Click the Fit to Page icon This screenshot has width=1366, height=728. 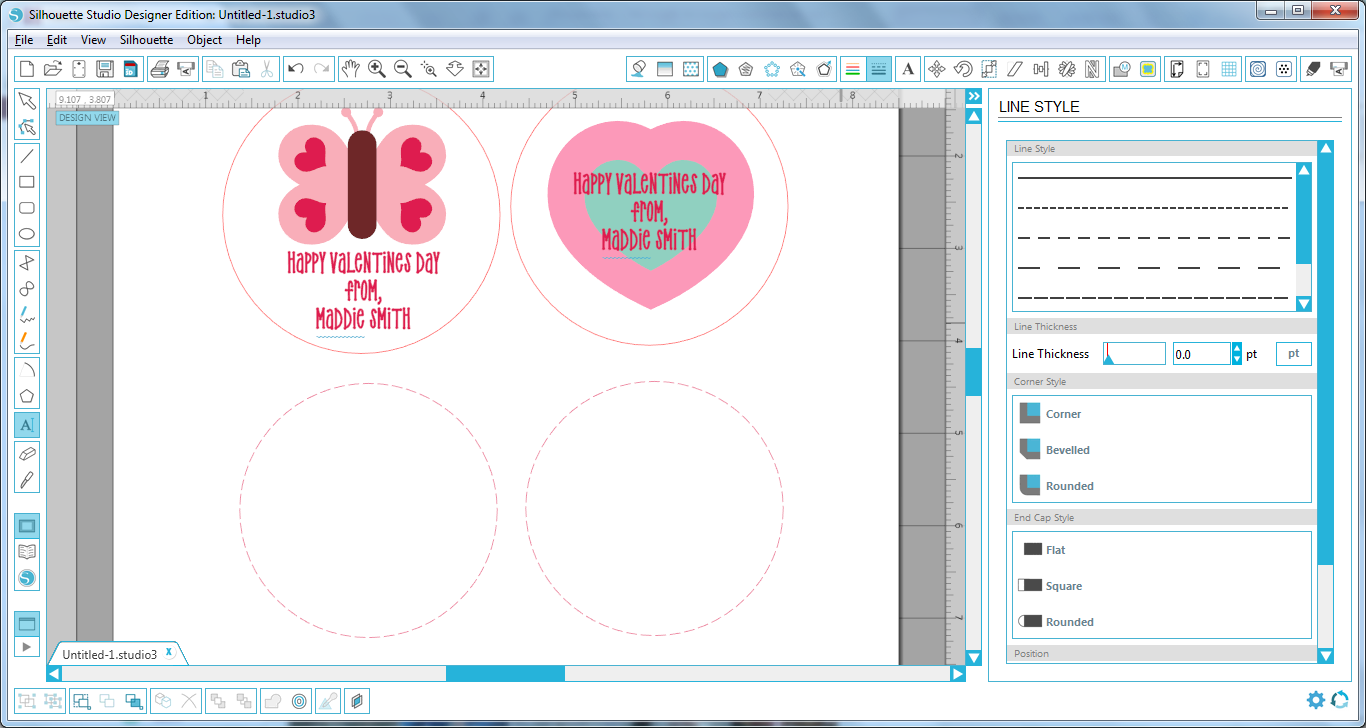click(x=481, y=69)
